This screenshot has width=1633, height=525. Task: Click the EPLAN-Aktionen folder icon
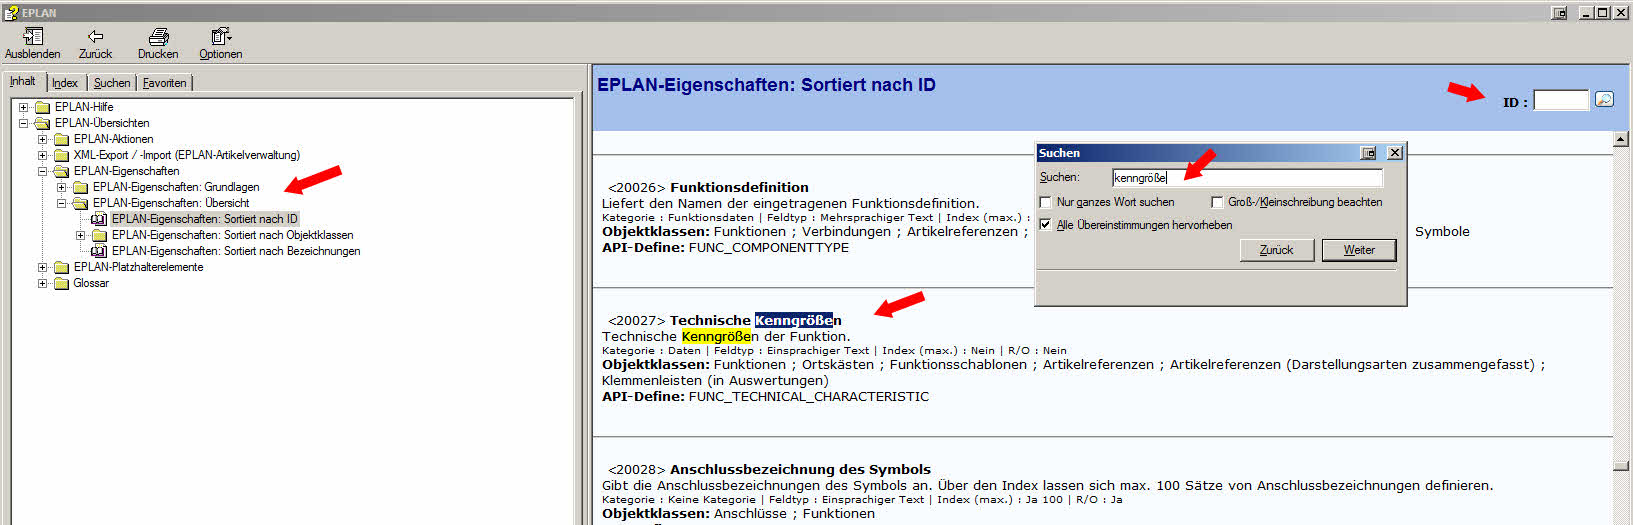pos(62,139)
